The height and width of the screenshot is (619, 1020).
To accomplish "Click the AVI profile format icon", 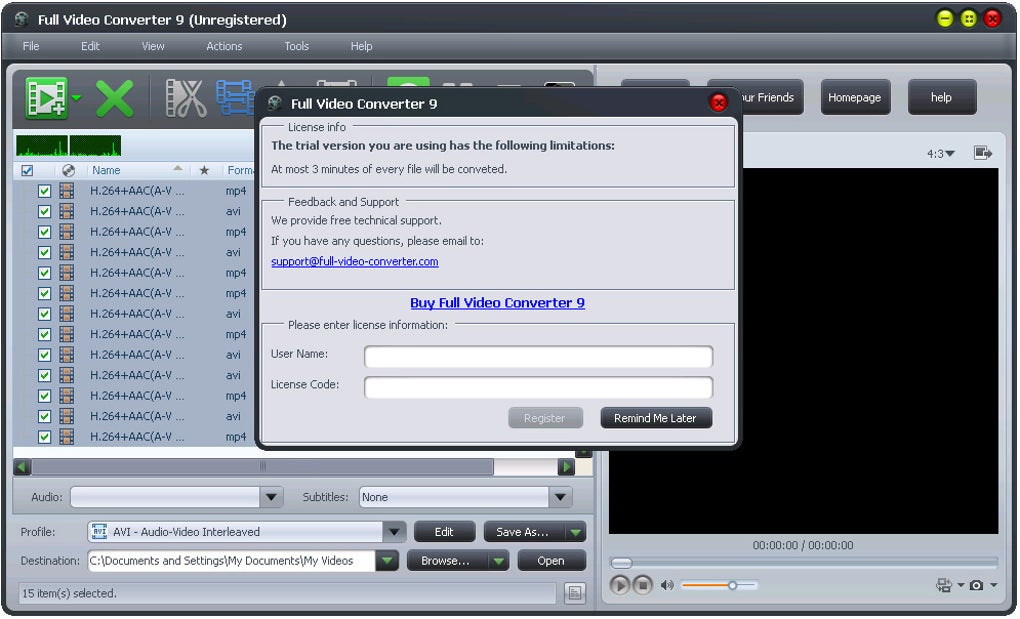I will pyautogui.click(x=100, y=531).
